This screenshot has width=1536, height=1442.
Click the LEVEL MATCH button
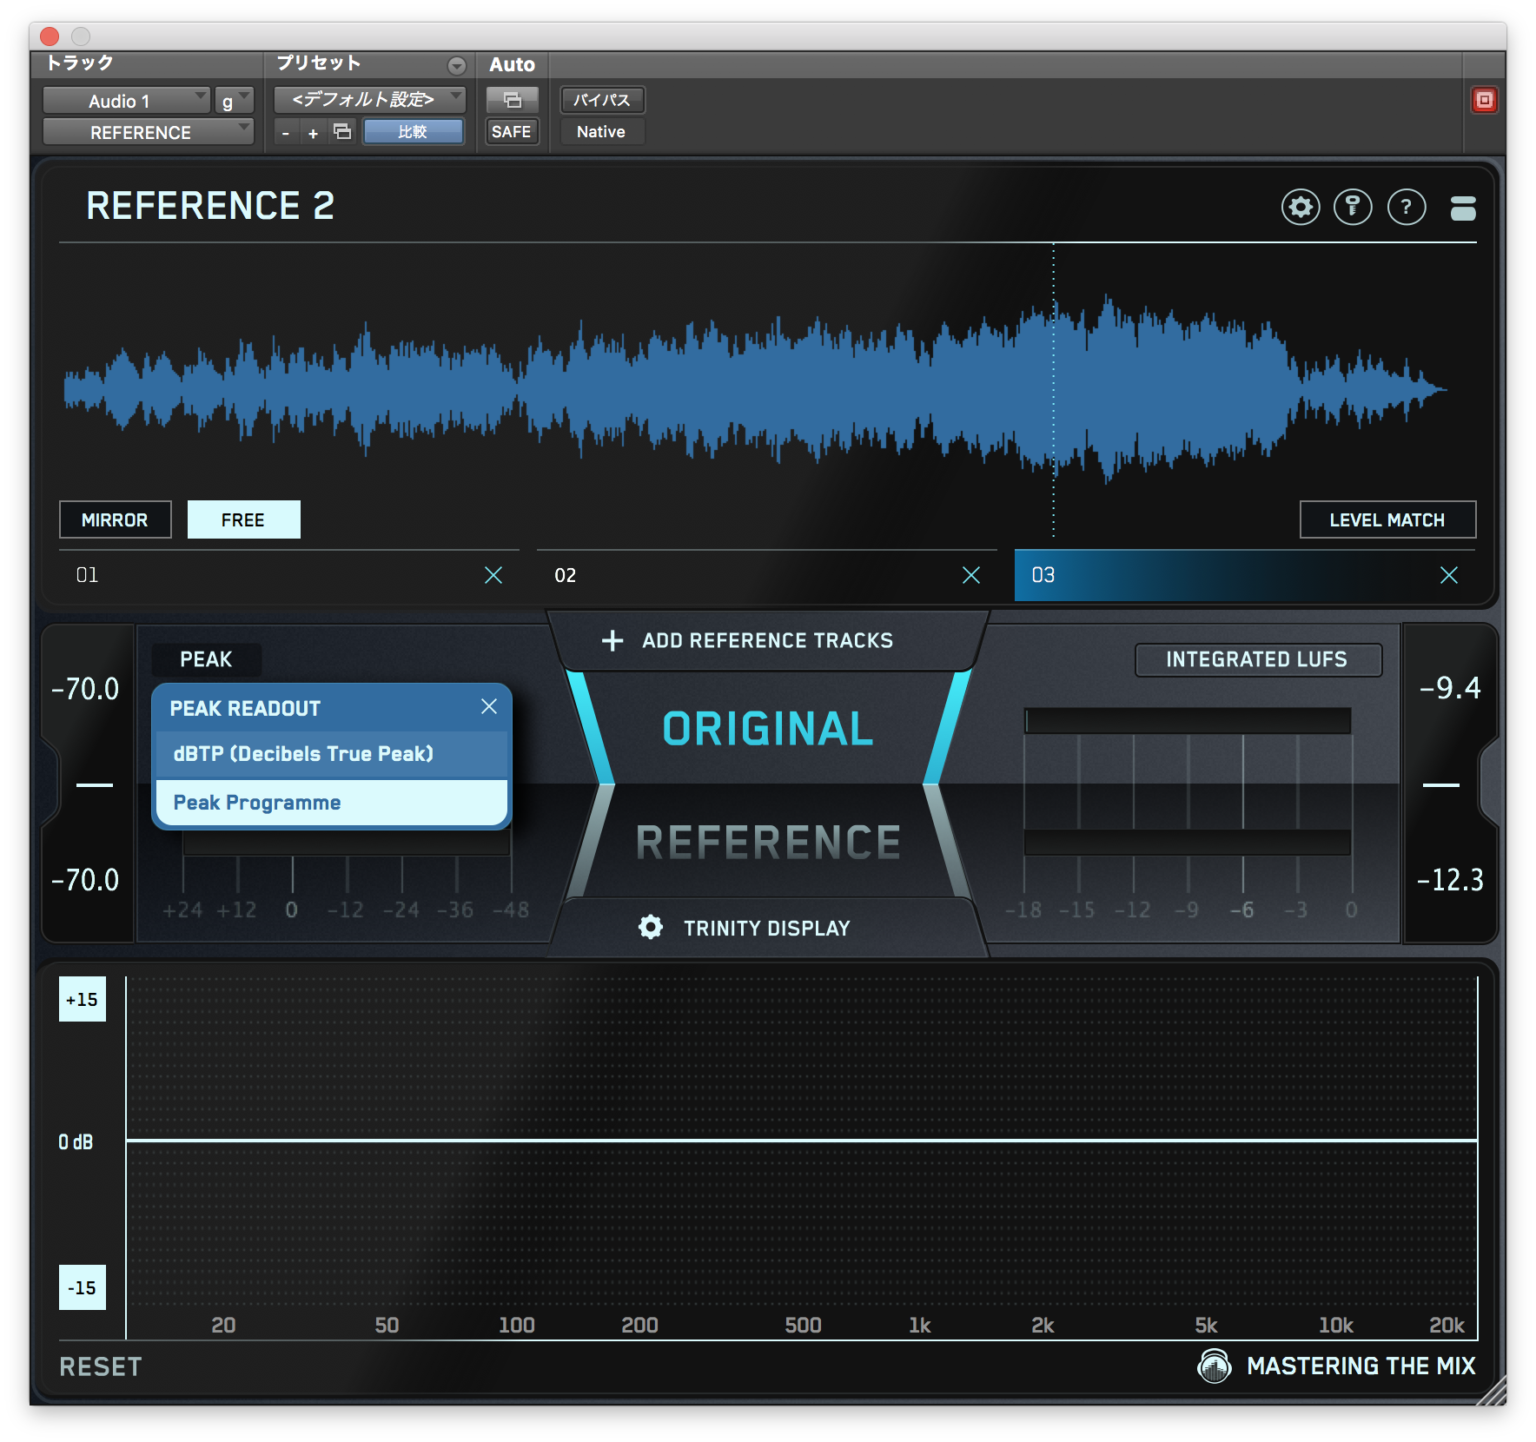[x=1387, y=519]
